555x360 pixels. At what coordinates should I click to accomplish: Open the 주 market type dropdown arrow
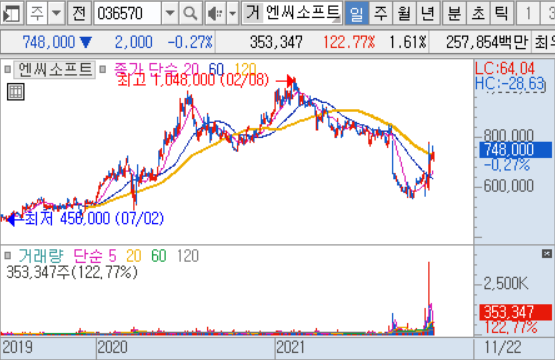57,13
